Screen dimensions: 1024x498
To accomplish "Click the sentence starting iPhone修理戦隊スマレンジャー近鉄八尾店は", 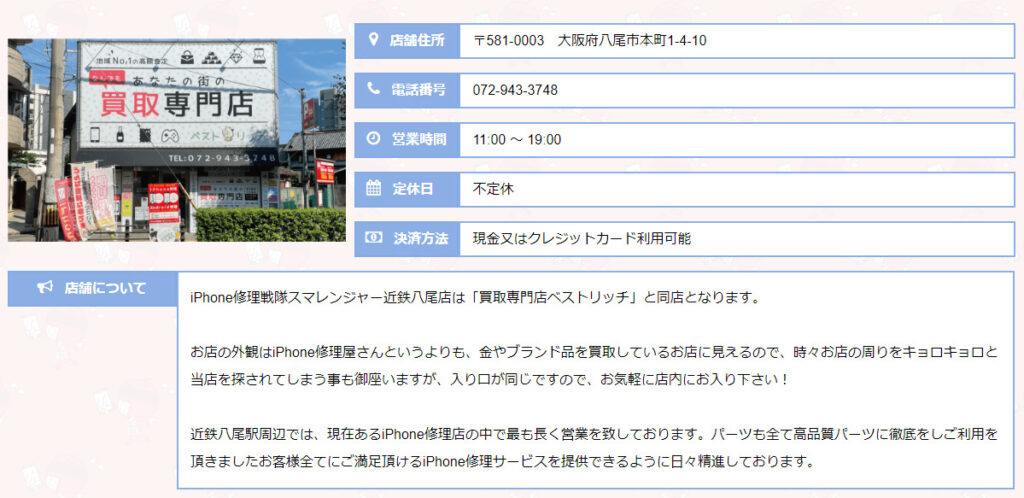I will (475, 298).
